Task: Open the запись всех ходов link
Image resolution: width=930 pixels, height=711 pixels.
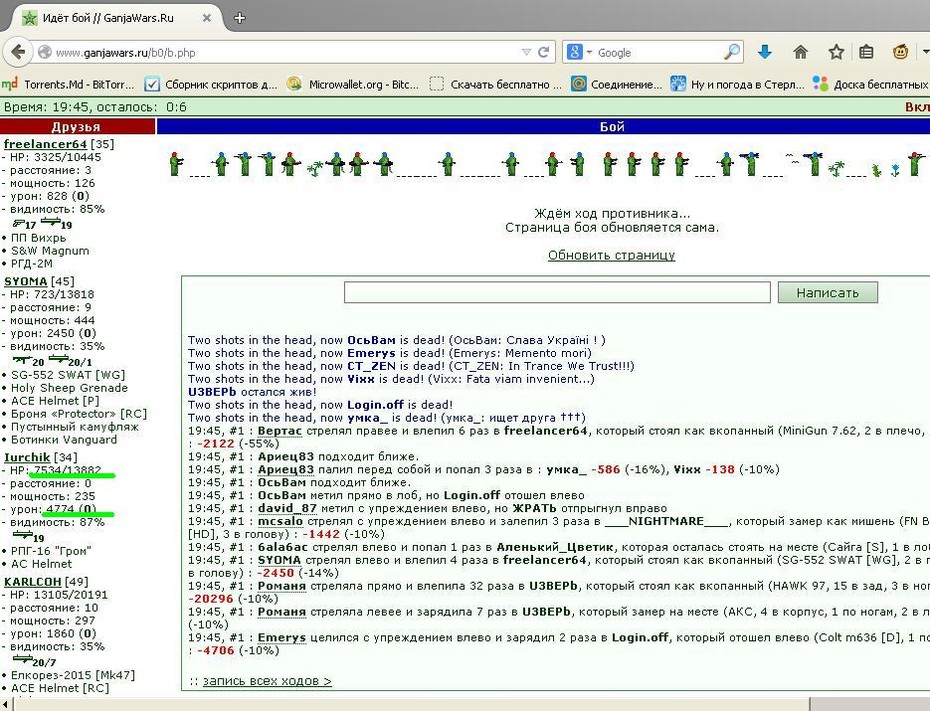Action: pyautogui.click(x=267, y=681)
